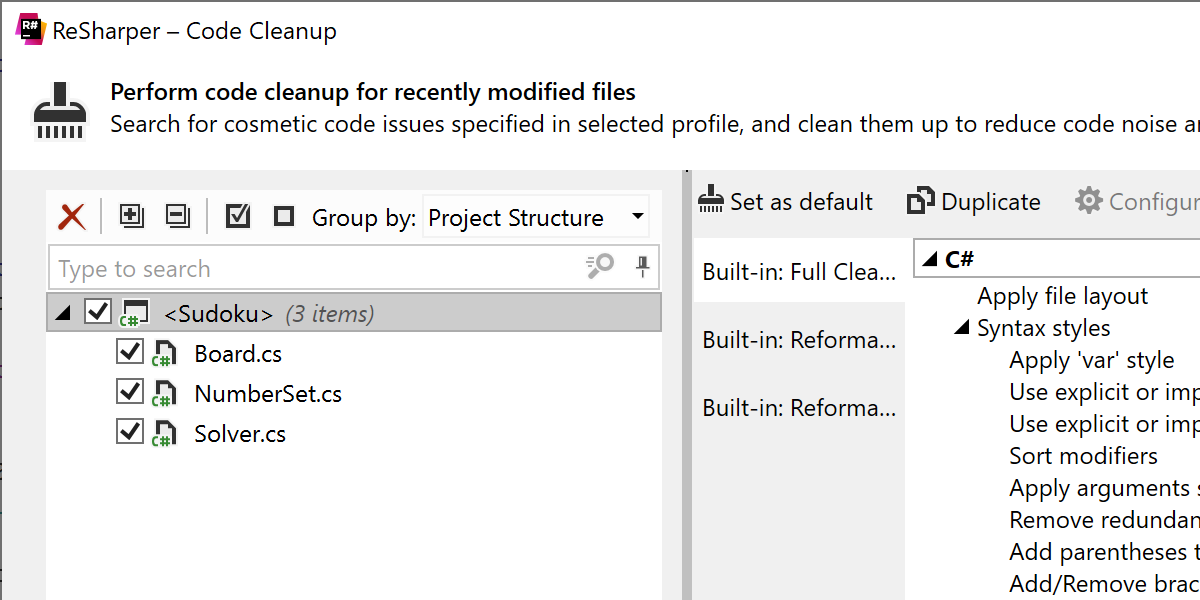This screenshot has height=600, width=1200.
Task: Select Apply arguments style option
Action: pos(1104,488)
